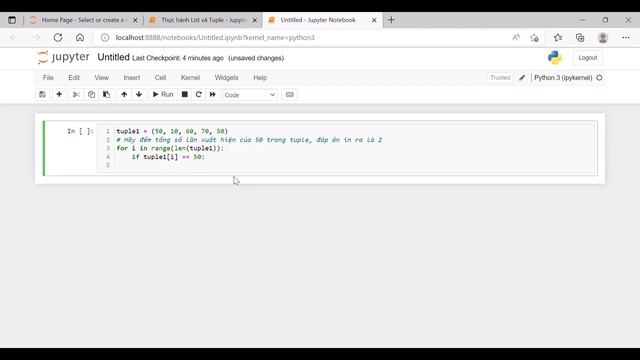Toggle Read aloud icon in address bar
The height and width of the screenshot is (360, 640).
[516, 38]
